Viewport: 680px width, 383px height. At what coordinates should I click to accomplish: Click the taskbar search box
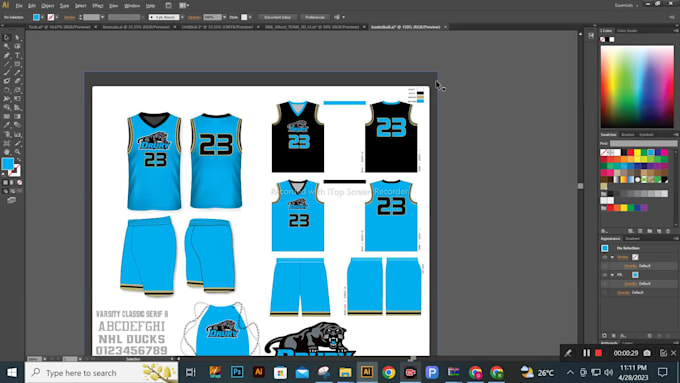click(101, 372)
